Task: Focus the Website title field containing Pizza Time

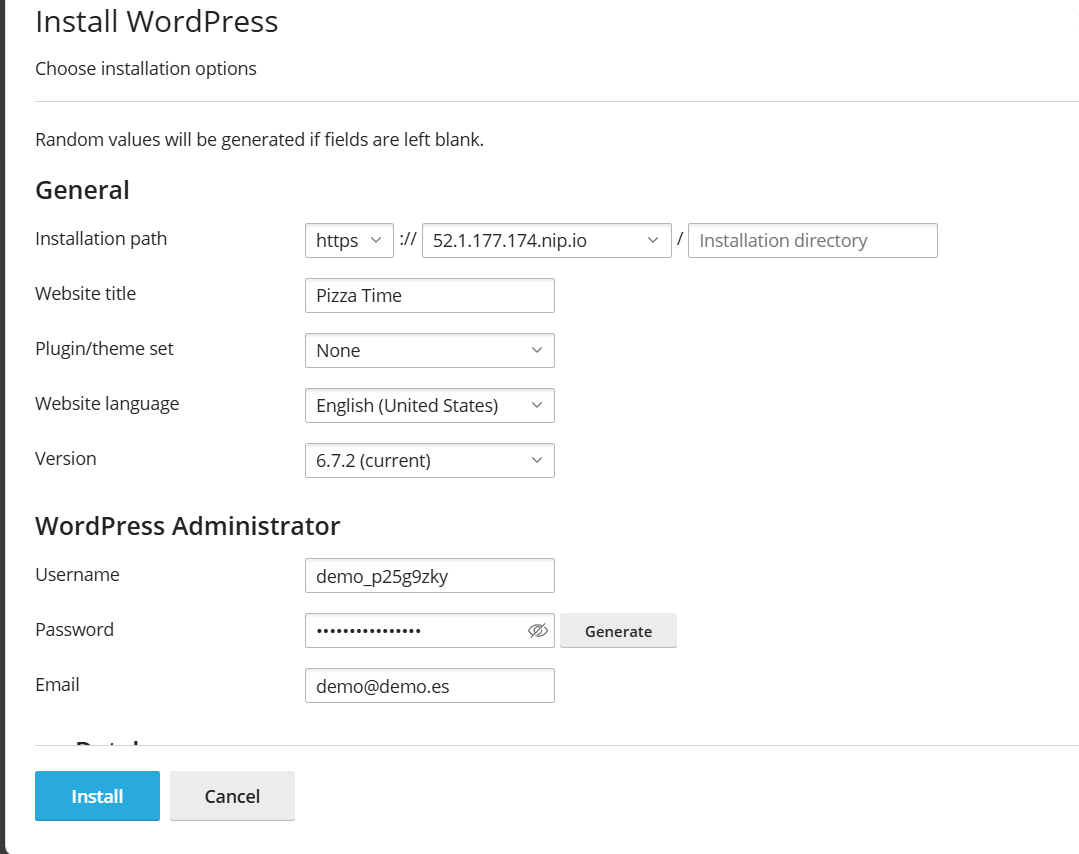Action: (429, 296)
